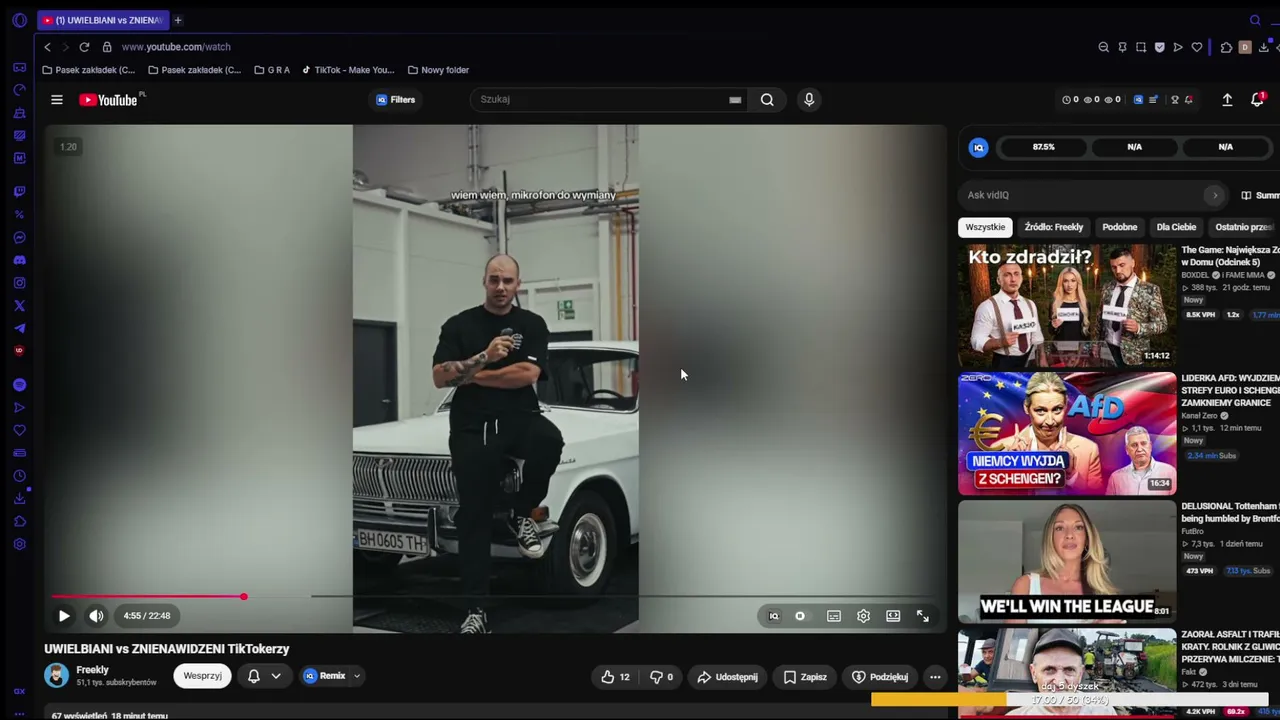This screenshot has height=720, width=1280.
Task: Open the G R A bookmarks folder
Action: (x=272, y=70)
